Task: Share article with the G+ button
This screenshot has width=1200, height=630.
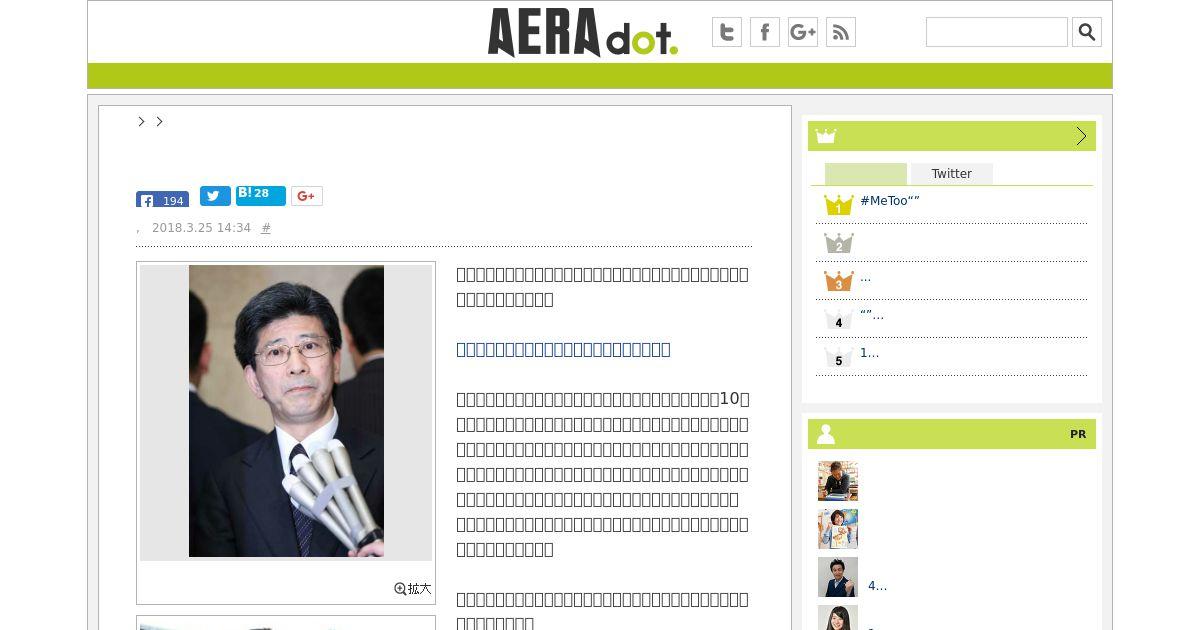Action: tap(307, 196)
